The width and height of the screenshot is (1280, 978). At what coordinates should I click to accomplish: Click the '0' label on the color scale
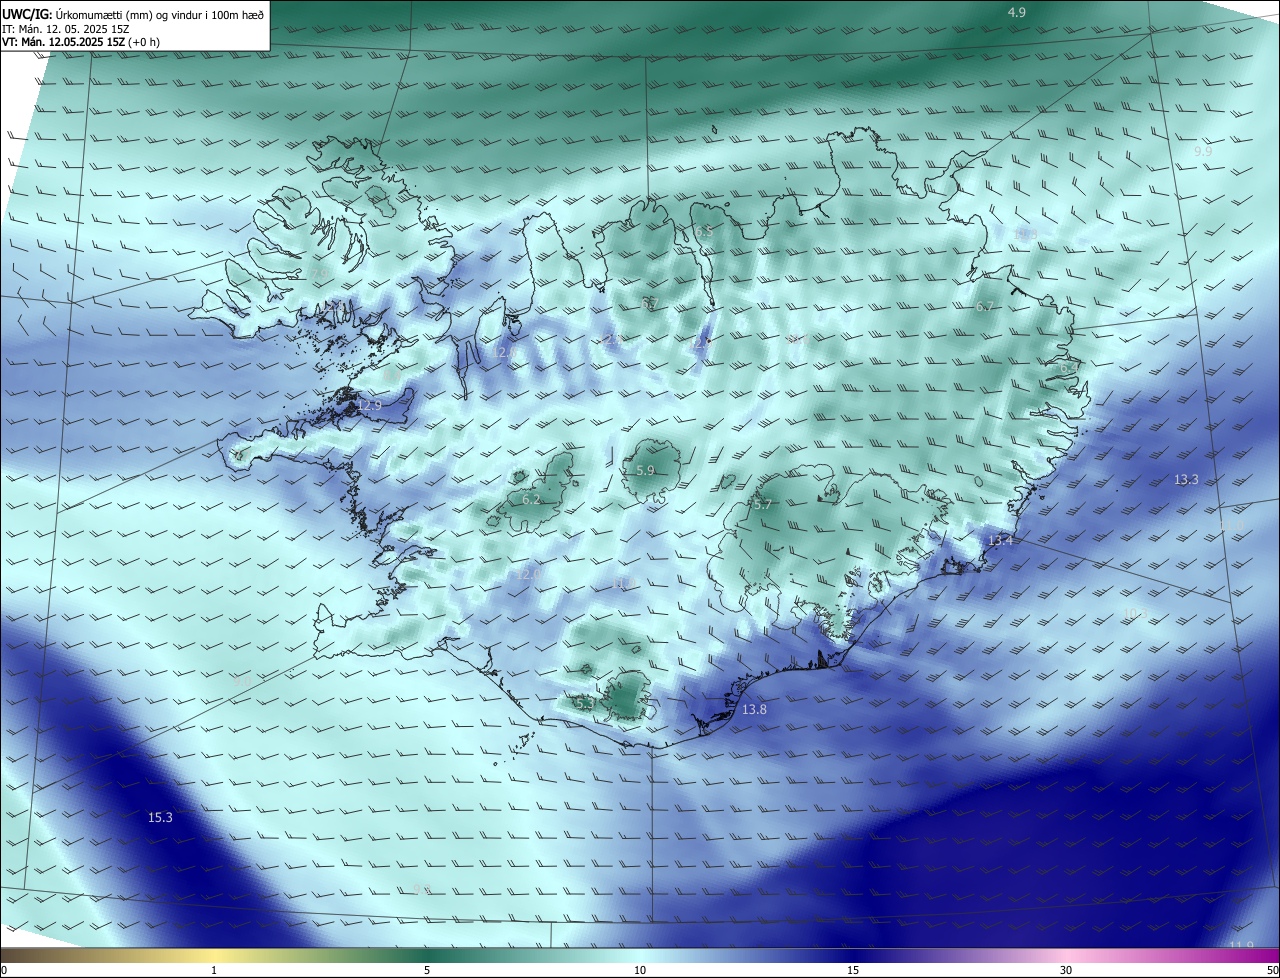tap(3, 970)
